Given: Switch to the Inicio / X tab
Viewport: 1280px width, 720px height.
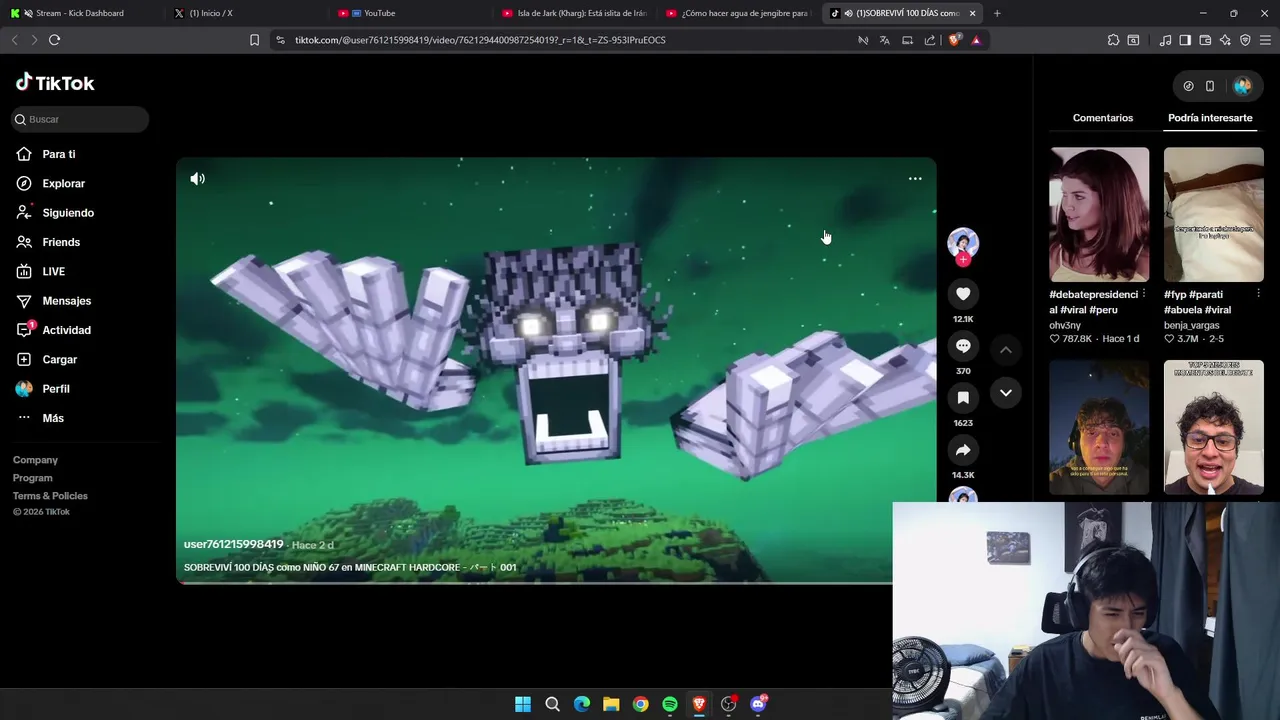Looking at the screenshot, I should click(245, 13).
